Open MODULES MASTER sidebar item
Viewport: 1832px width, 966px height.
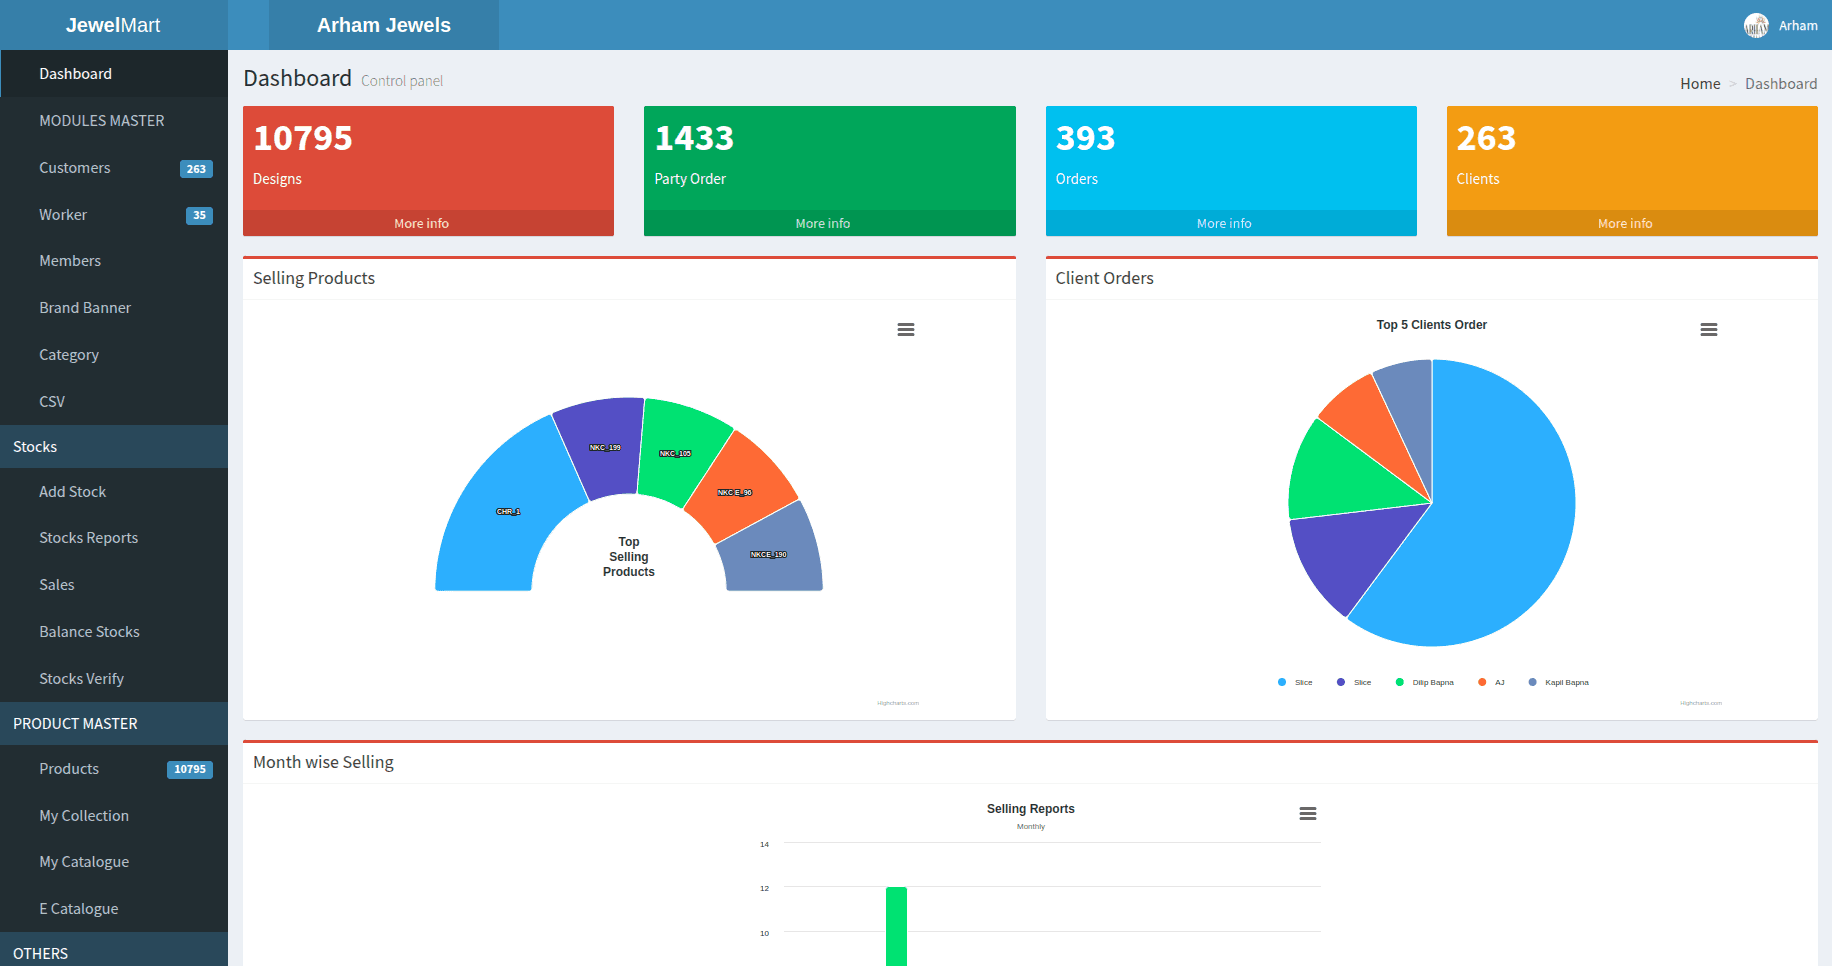(114, 121)
